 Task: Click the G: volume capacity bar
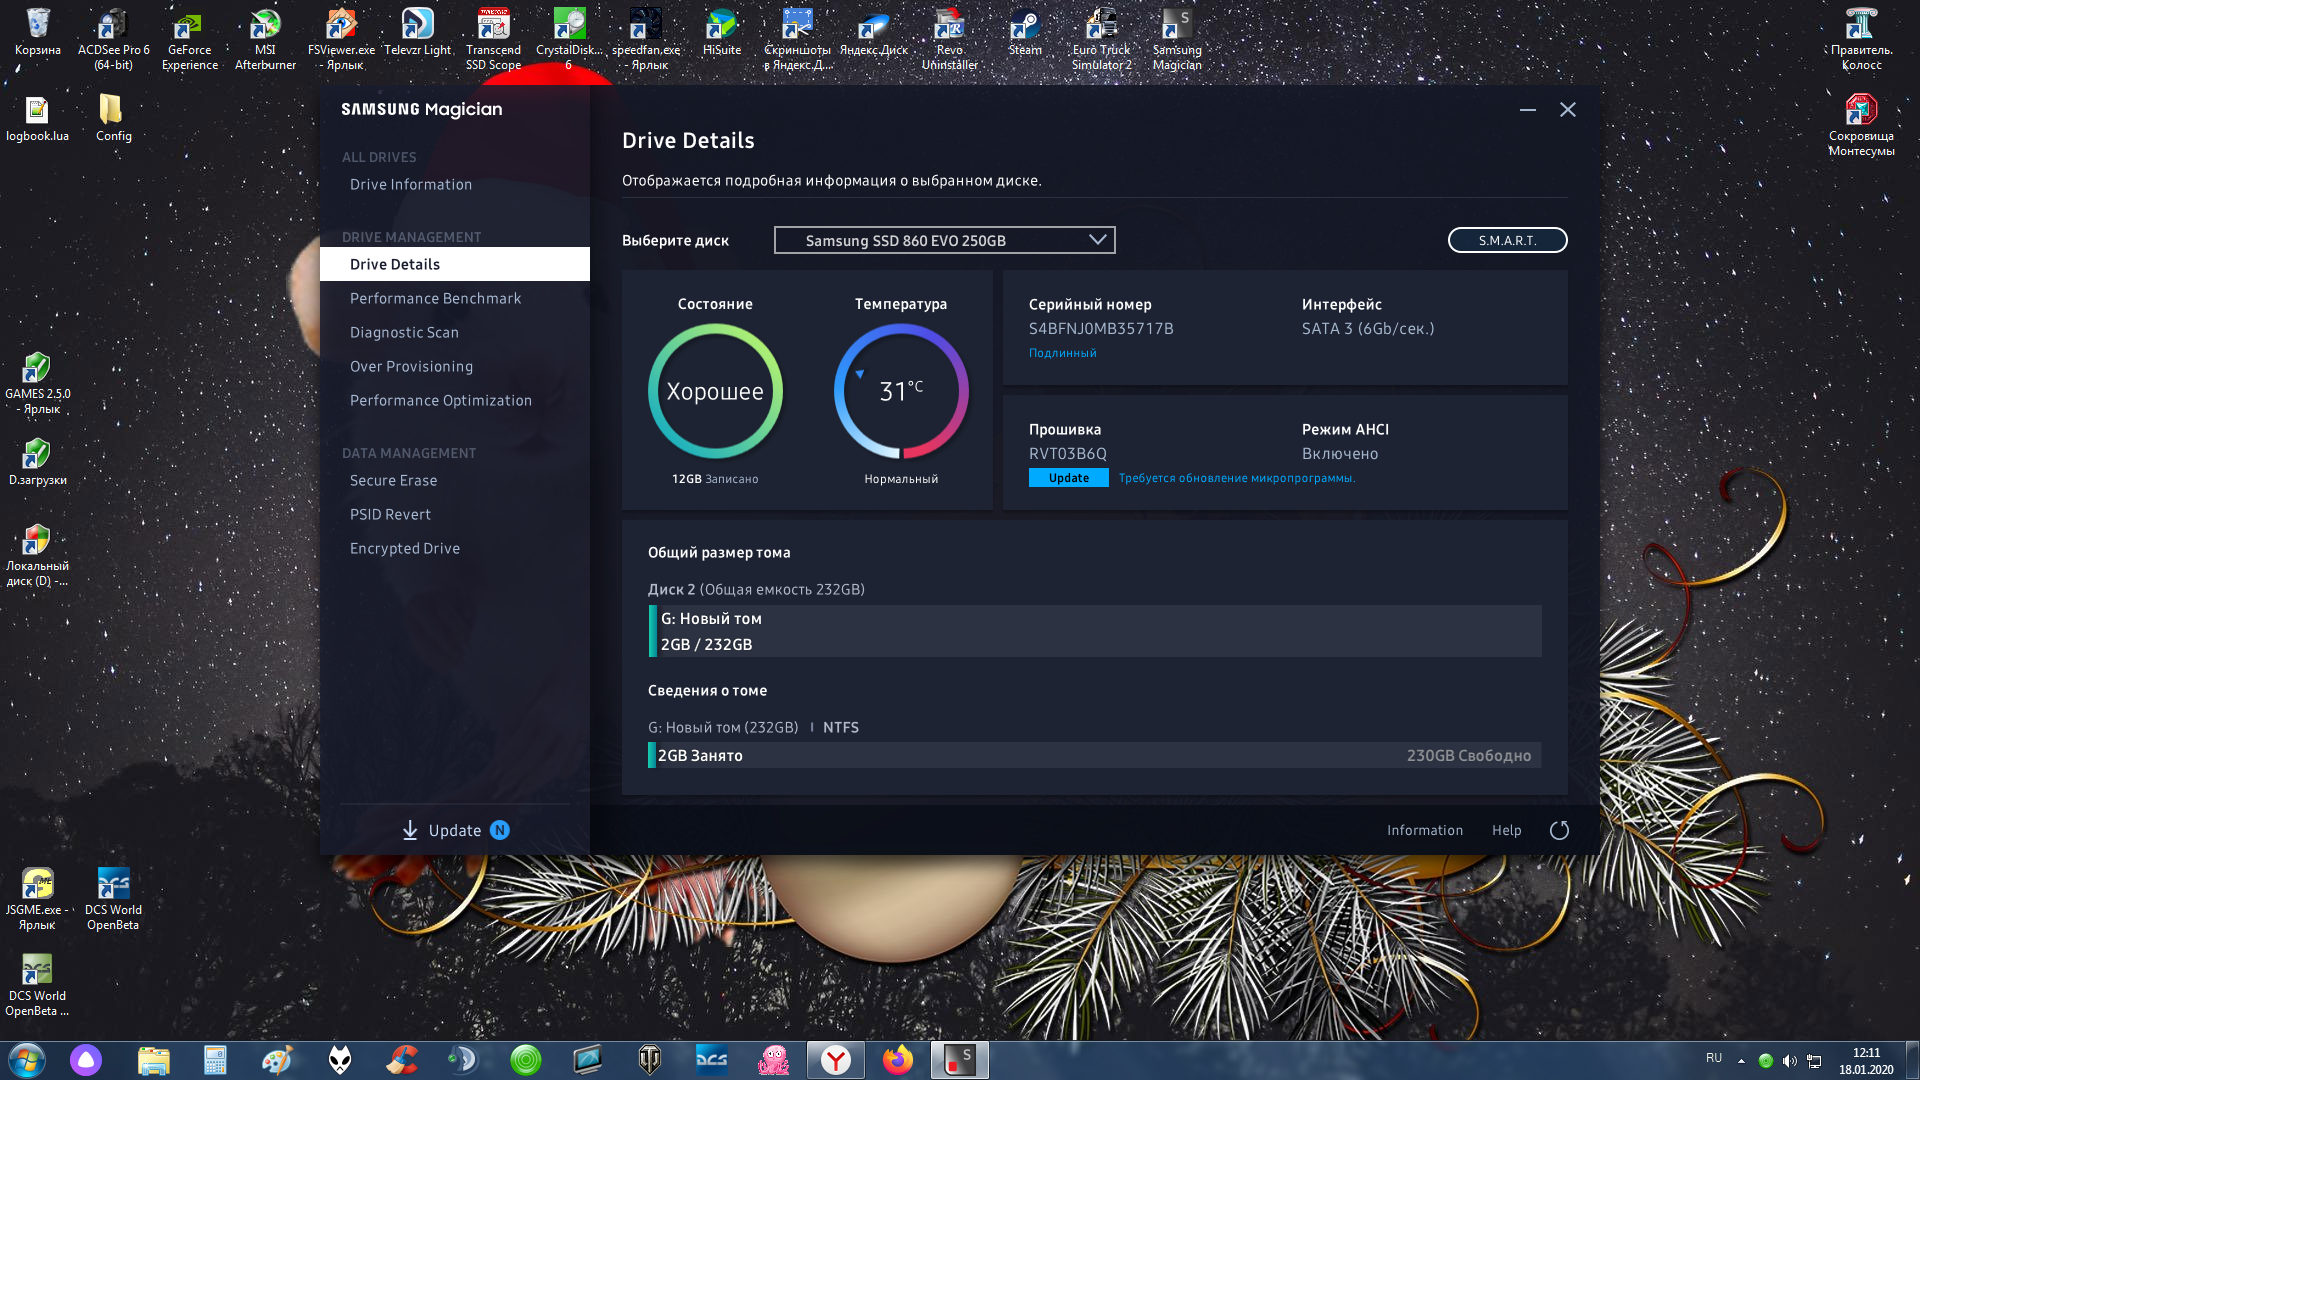click(1095, 631)
